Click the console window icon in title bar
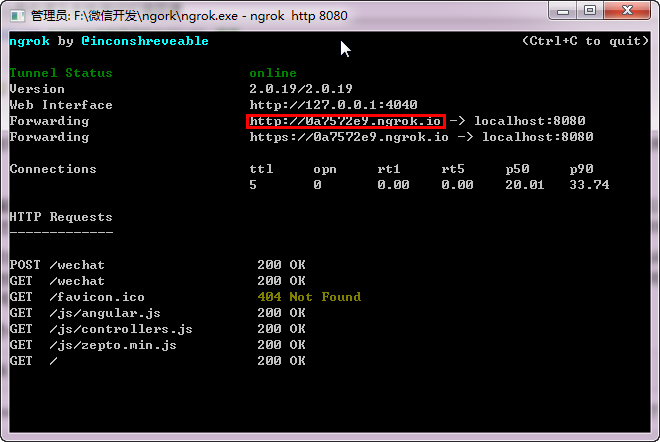Image resolution: width=660 pixels, height=442 pixels. point(17,16)
